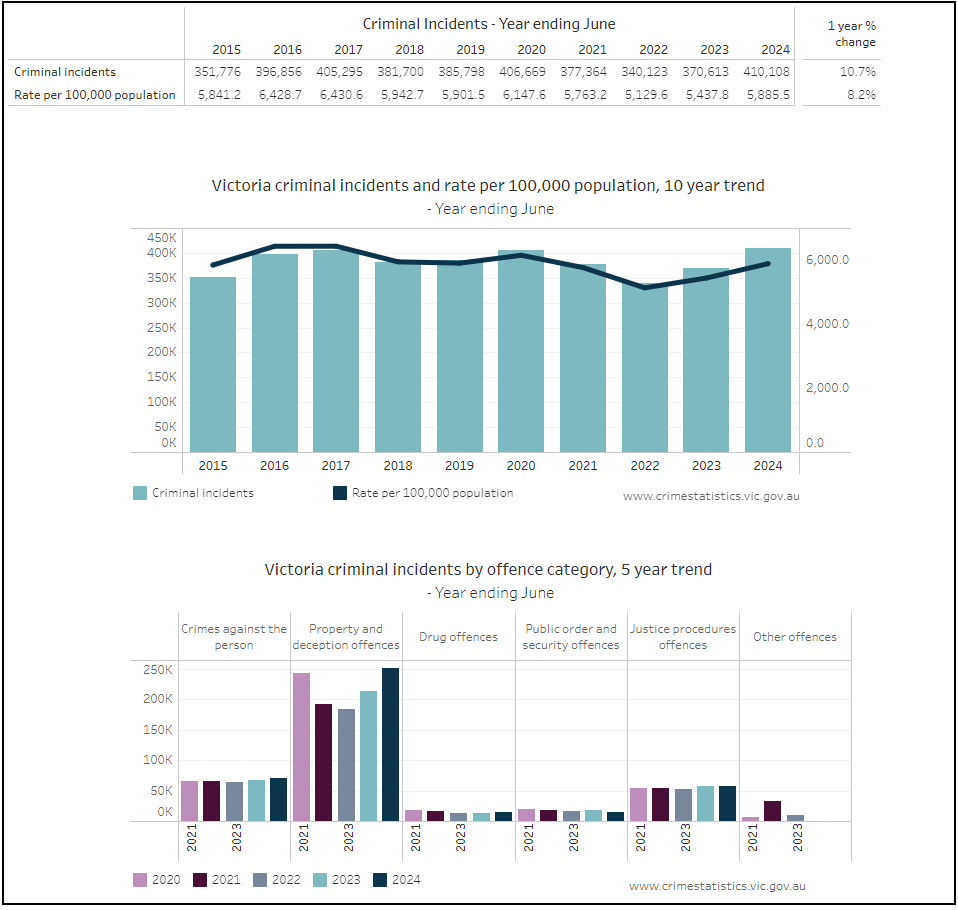Image resolution: width=958 pixels, height=910 pixels.
Task: Click the tallest Property and deception offences bar
Action: pos(390,745)
